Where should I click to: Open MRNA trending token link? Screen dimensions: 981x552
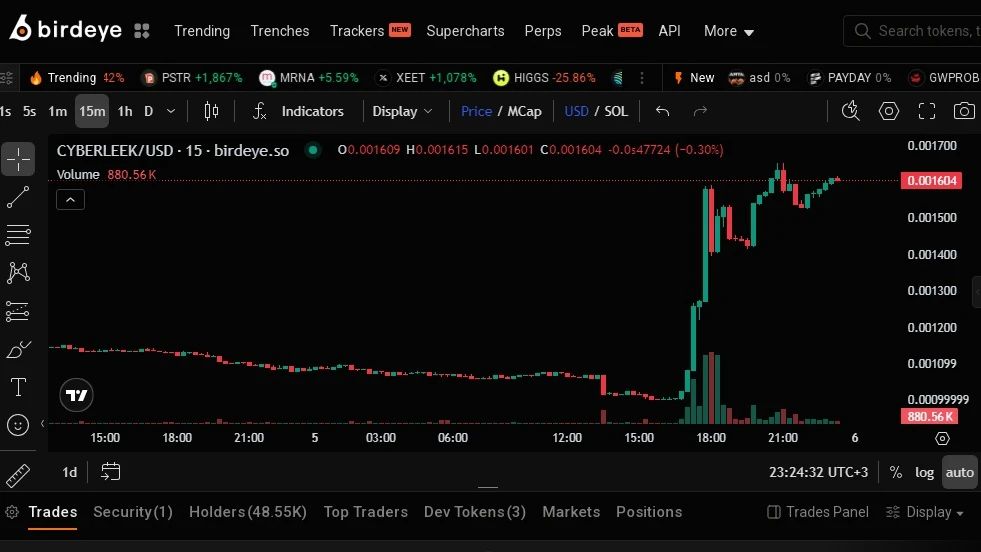(x=309, y=78)
